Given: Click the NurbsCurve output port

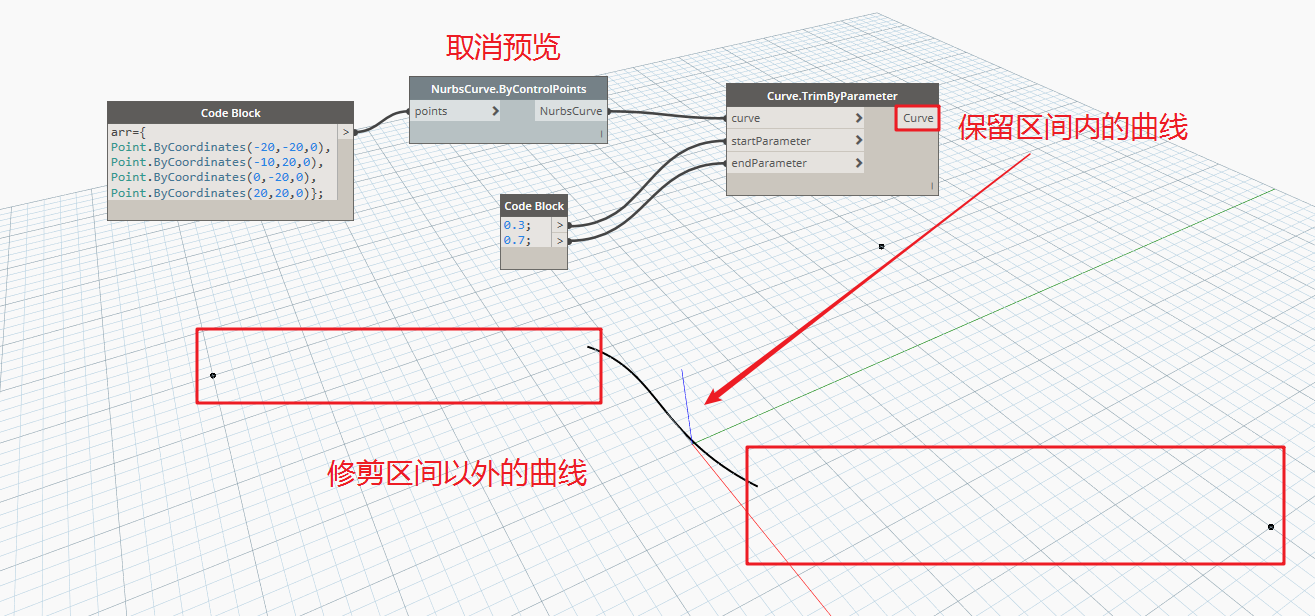Looking at the screenshot, I should (571, 111).
